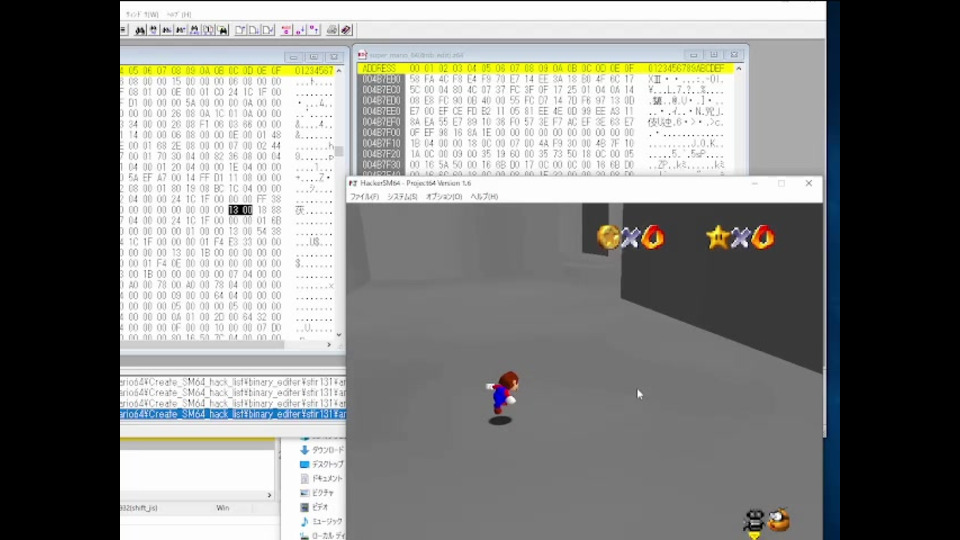
Task: Open ピクチャ folder in Explorer sidebar
Action: pos(317,493)
